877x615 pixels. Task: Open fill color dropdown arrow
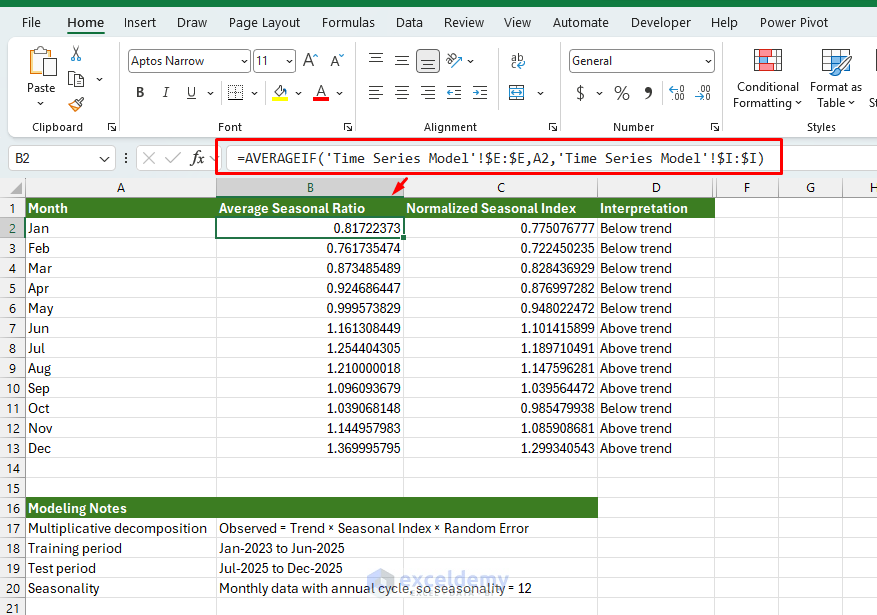[x=299, y=93]
